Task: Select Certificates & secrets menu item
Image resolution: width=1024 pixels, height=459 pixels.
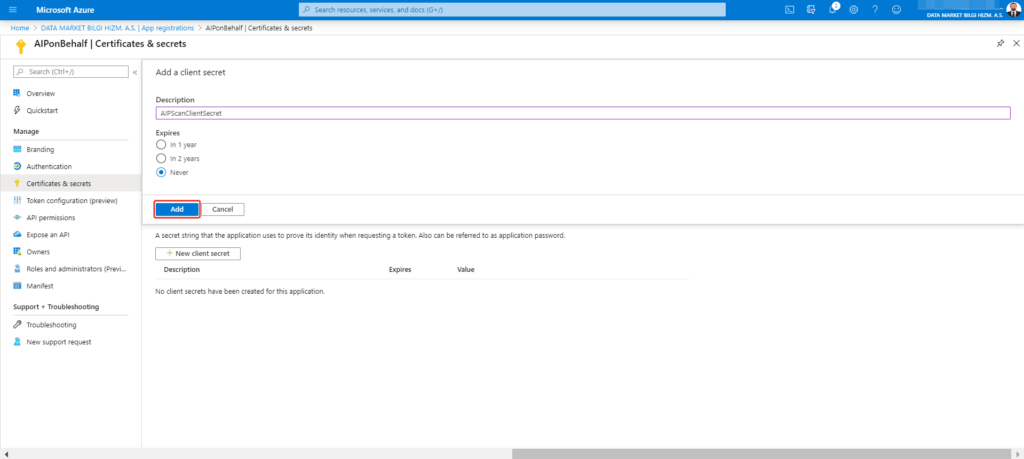Action: pyautogui.click(x=71, y=183)
